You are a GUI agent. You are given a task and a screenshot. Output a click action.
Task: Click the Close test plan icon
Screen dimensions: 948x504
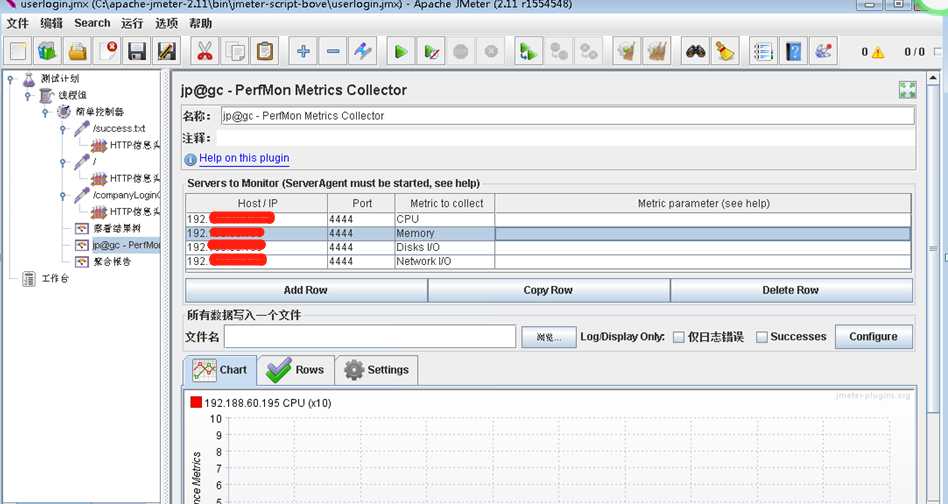[108, 51]
